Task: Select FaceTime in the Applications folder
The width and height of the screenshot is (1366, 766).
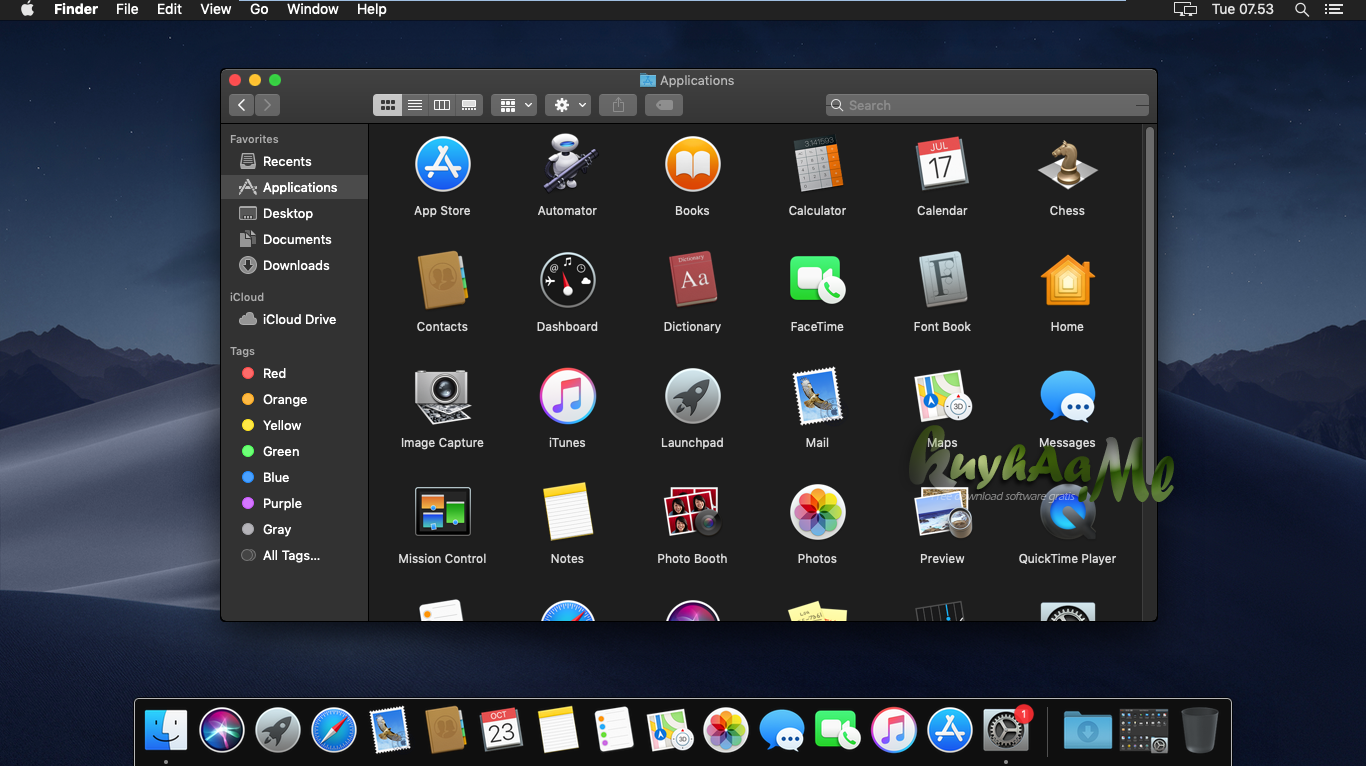Action: [x=817, y=280]
